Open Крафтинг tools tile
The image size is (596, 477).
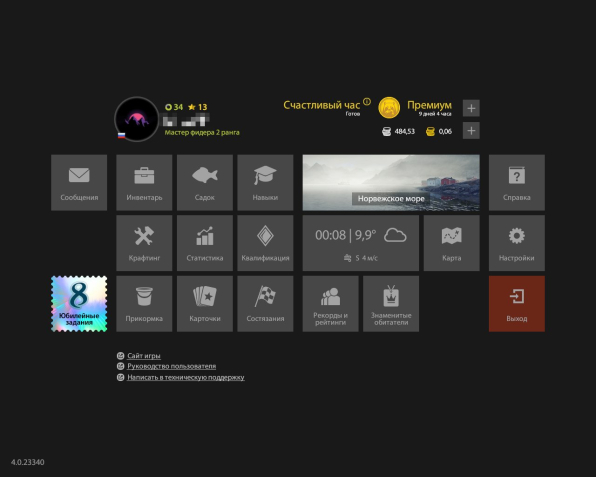[x=144, y=243]
